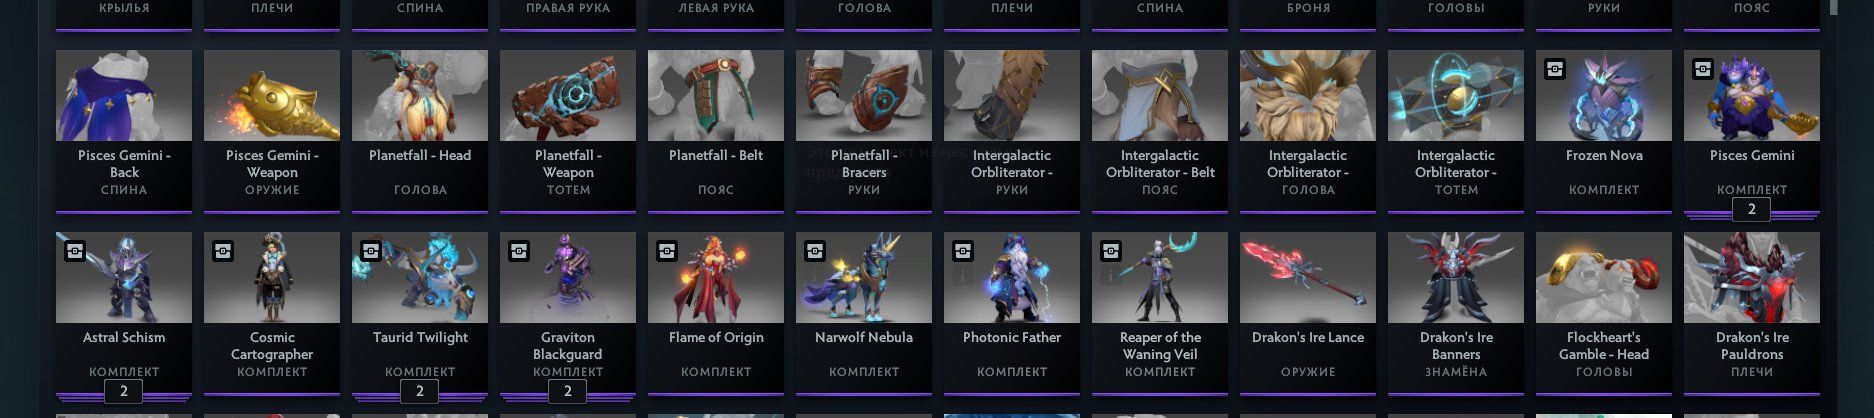1874x418 pixels.
Task: Click Drakon's Ire Pauldrons item name
Action: 1752,346
